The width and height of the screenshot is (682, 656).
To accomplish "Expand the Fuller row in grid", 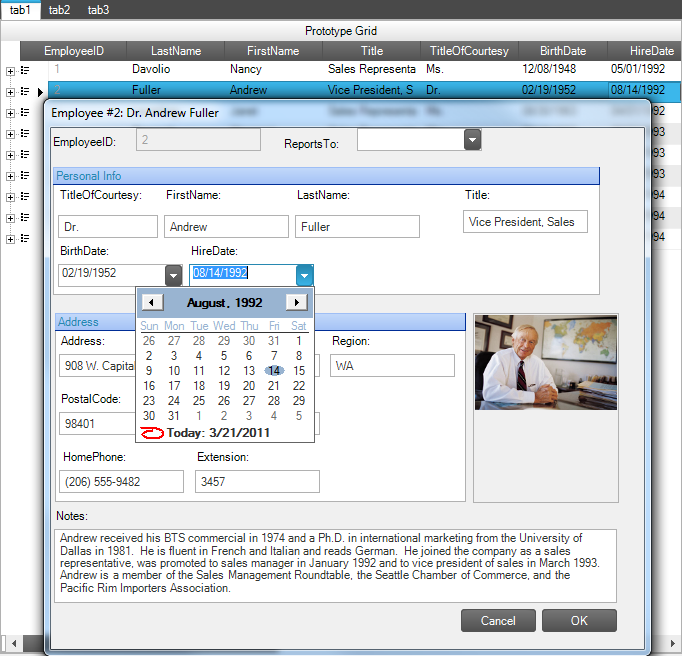I will (x=10, y=92).
